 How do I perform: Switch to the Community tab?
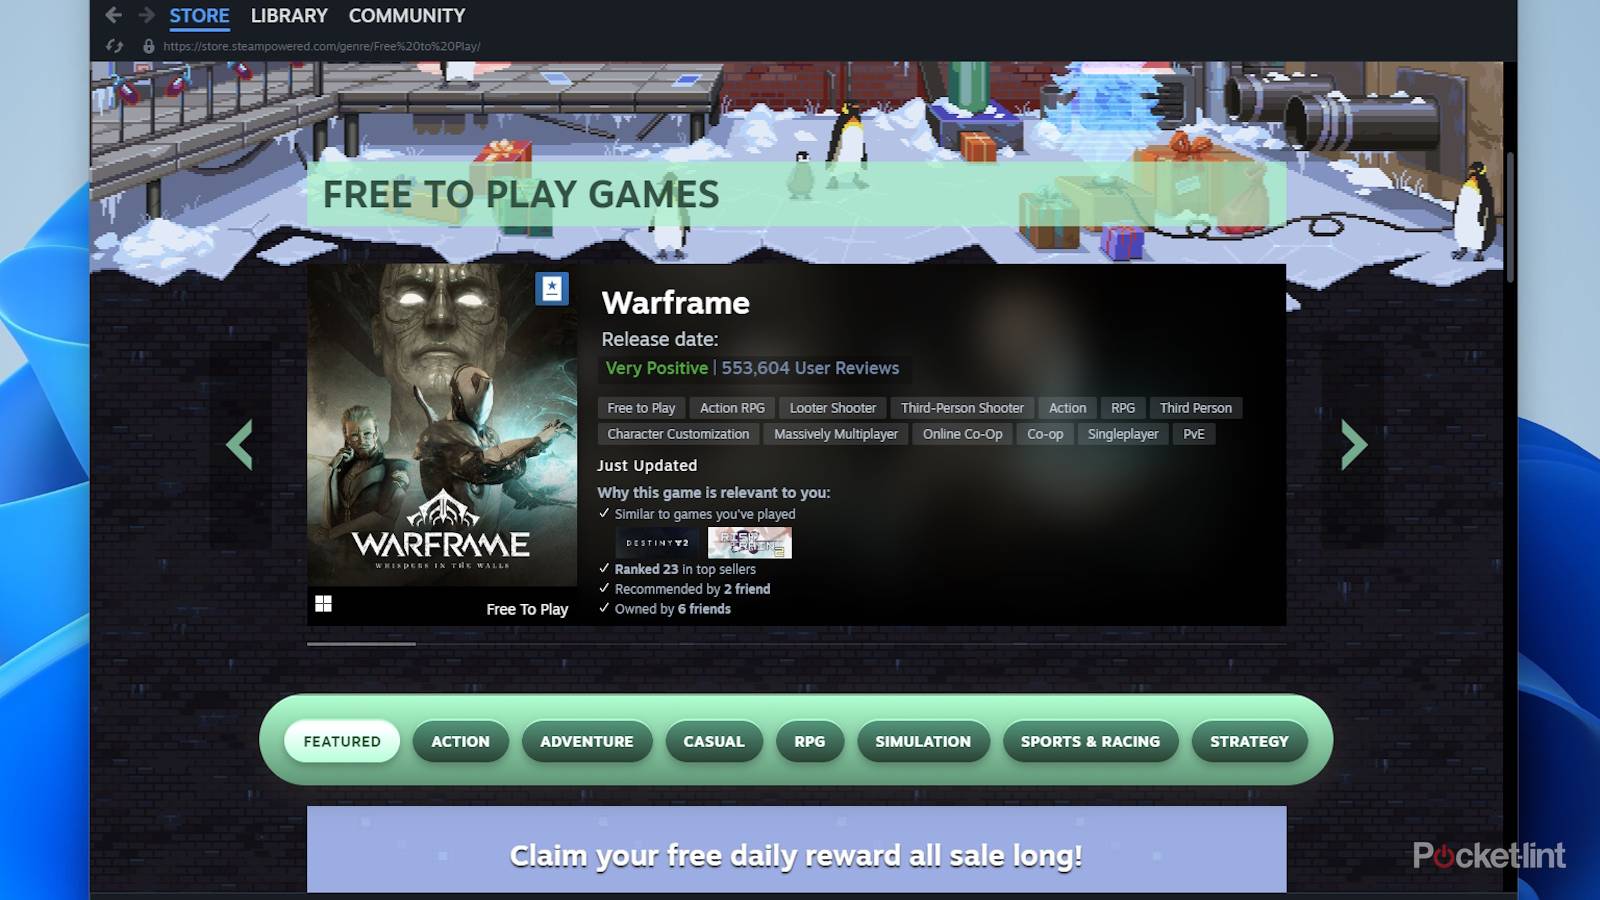pos(406,16)
